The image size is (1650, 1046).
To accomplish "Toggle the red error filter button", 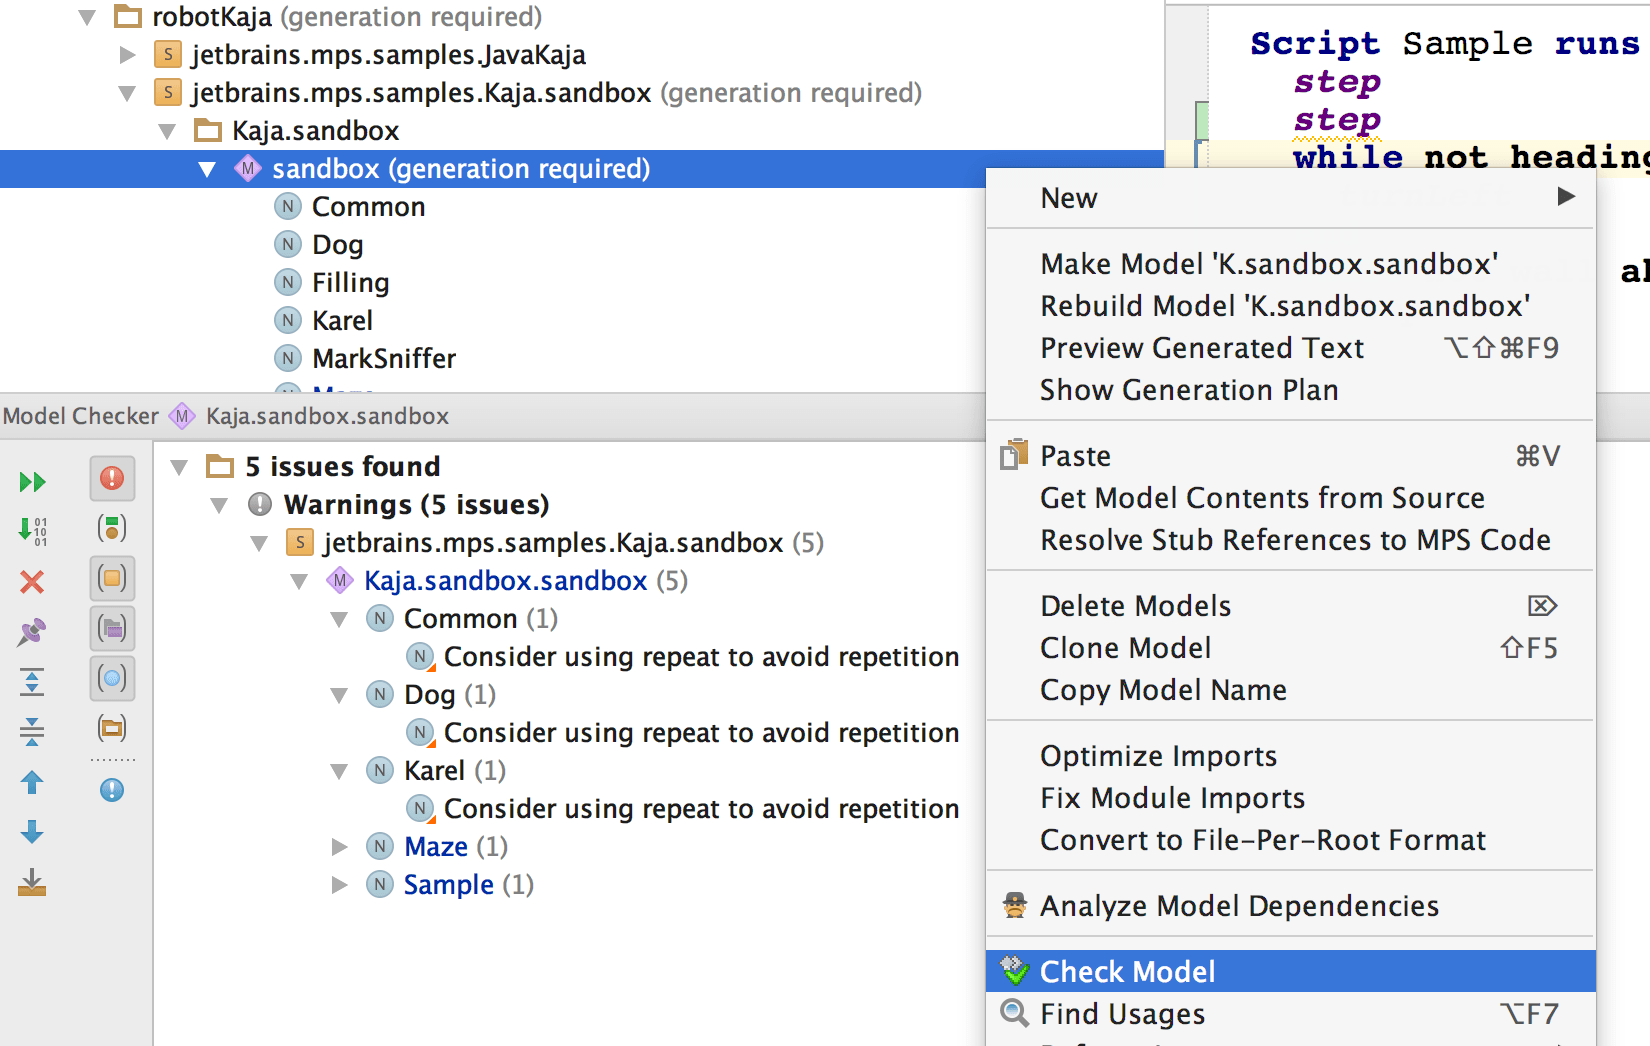I will click(112, 478).
